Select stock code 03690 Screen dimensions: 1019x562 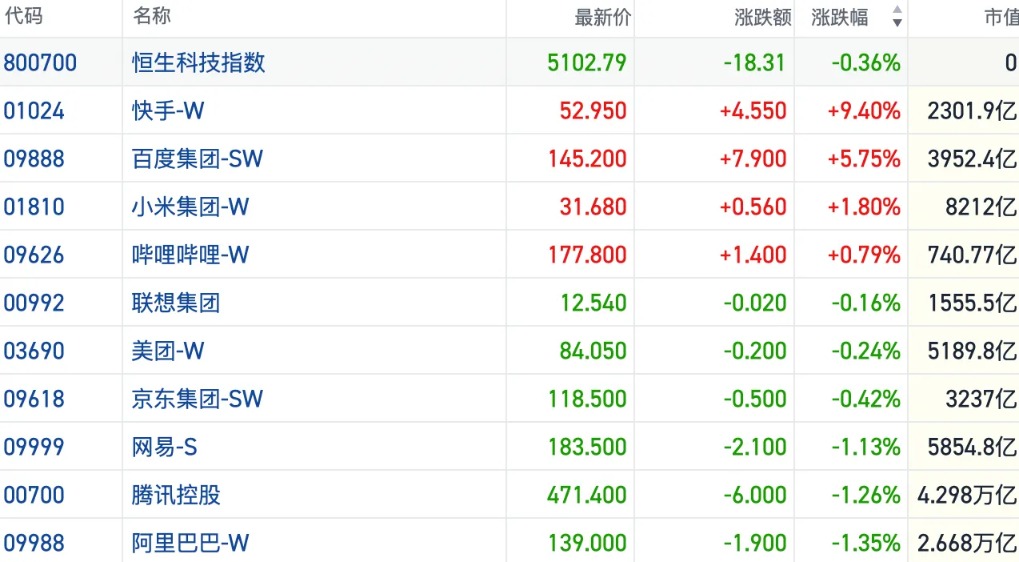tap(34, 351)
